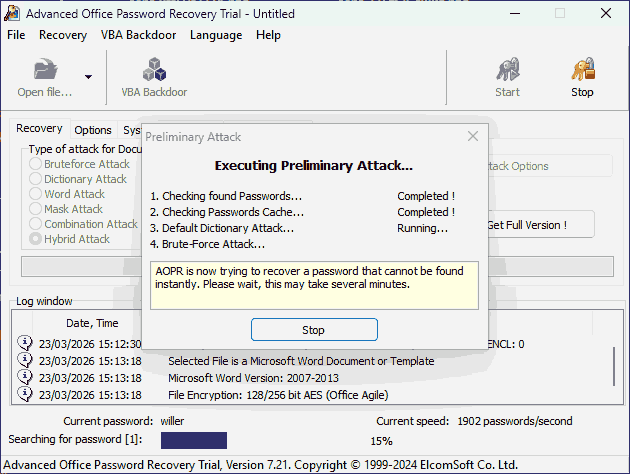The width and height of the screenshot is (630, 474).
Task: Close the Preliminary Attack dialog
Action: point(473,136)
